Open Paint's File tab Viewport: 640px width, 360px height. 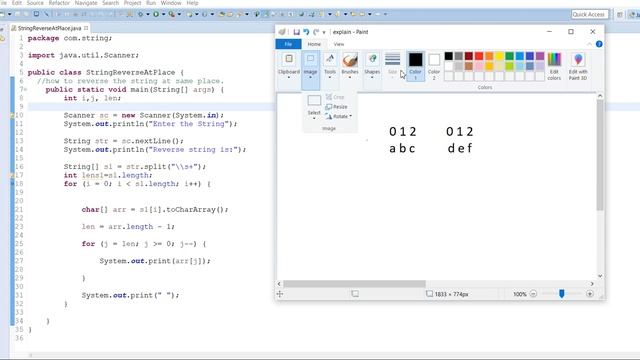[x=288, y=44]
